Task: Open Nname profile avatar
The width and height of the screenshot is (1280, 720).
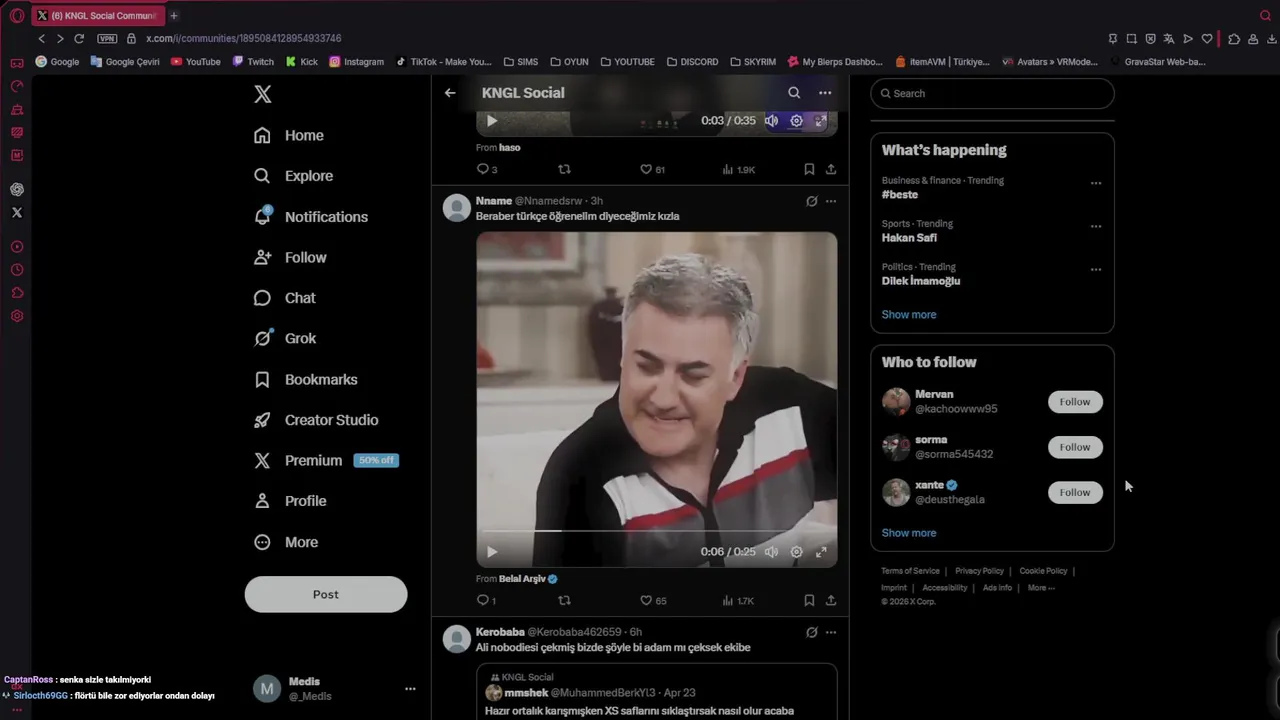Action: (x=457, y=208)
